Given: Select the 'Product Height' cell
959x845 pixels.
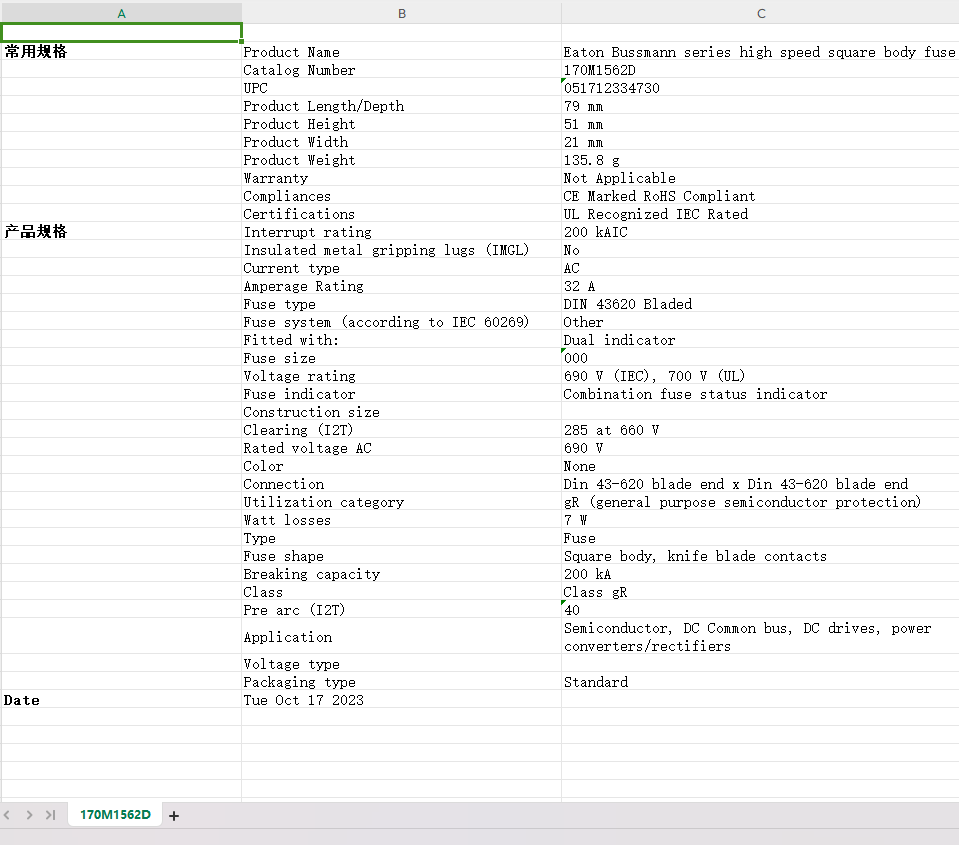Looking at the screenshot, I should tap(401, 124).
